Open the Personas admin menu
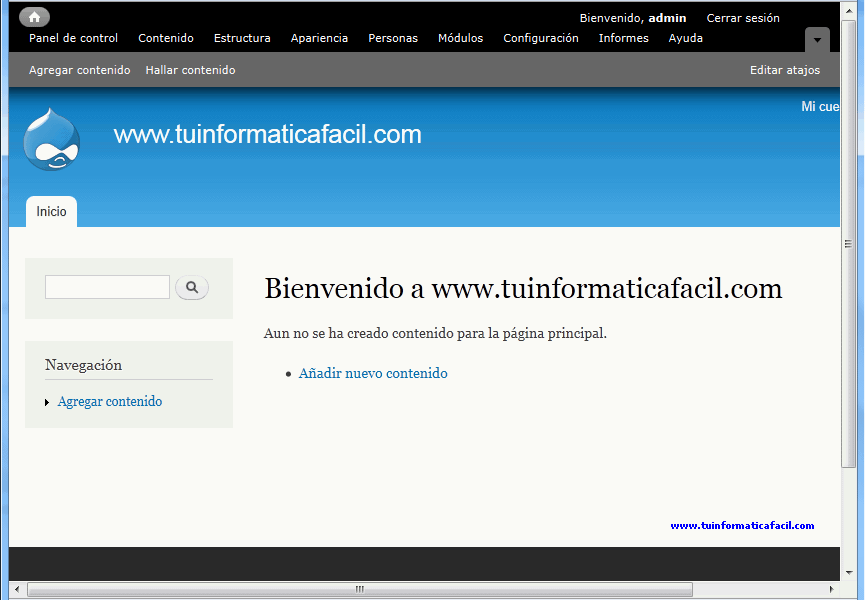 [393, 38]
